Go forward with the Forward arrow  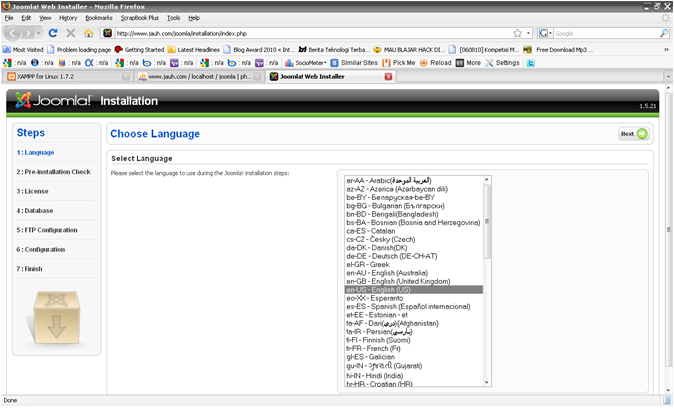pyautogui.click(x=28, y=33)
